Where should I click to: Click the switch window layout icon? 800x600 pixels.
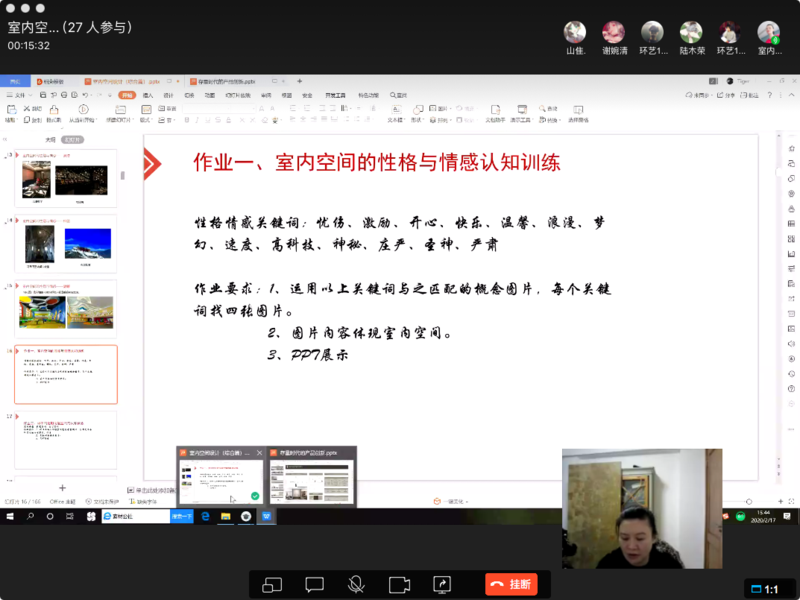[x=271, y=584]
